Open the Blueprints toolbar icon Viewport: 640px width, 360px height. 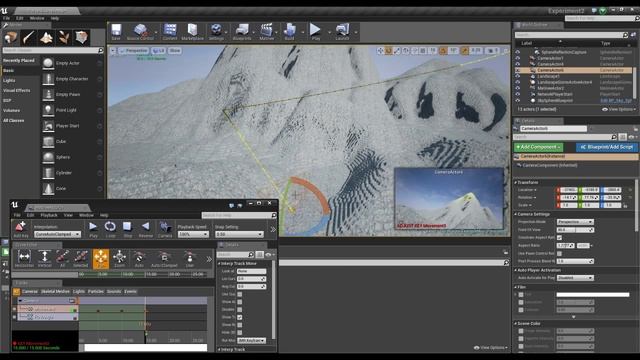(x=242, y=32)
